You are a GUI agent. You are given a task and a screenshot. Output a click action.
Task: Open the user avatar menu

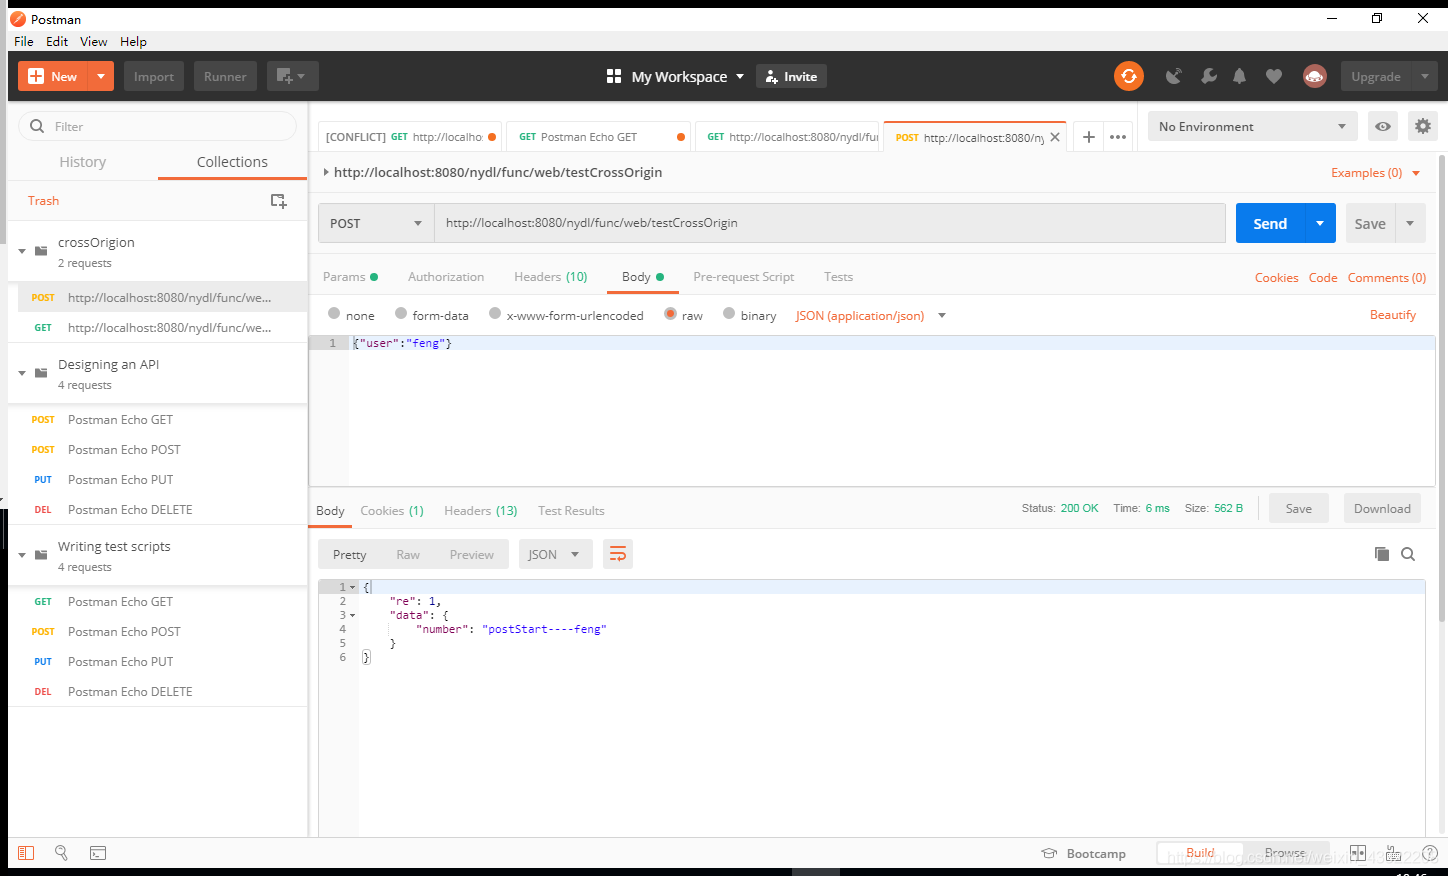click(1315, 76)
